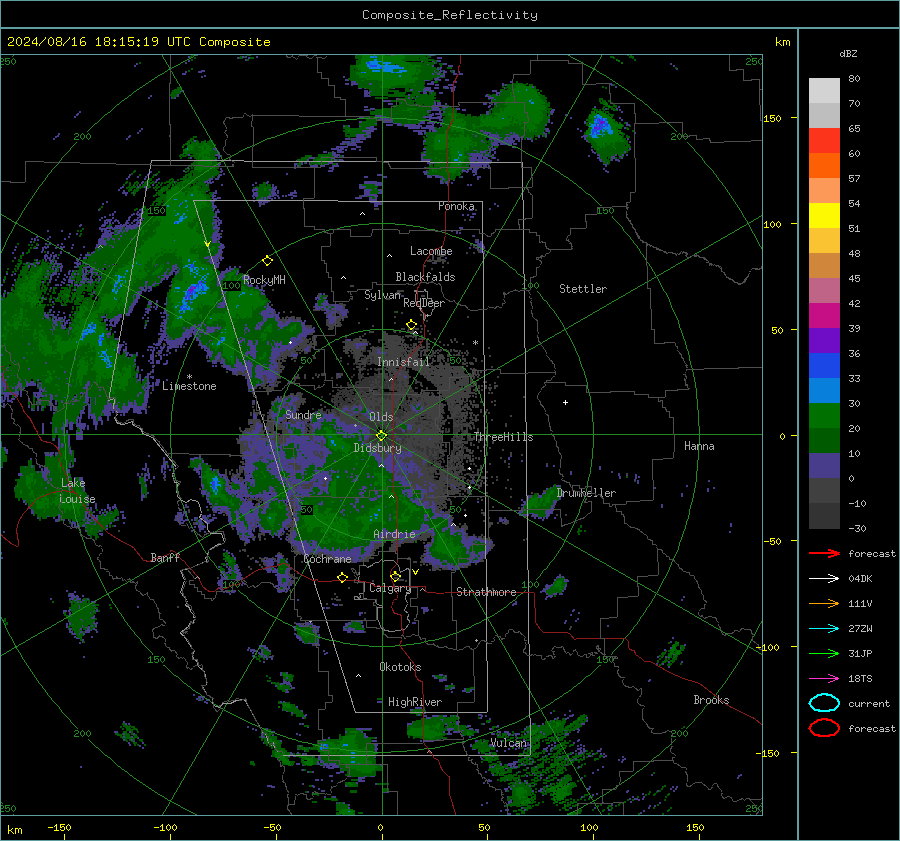Viewport: 900px width, 841px height.
Task: Click the Airdrie label
Action: 394,534
